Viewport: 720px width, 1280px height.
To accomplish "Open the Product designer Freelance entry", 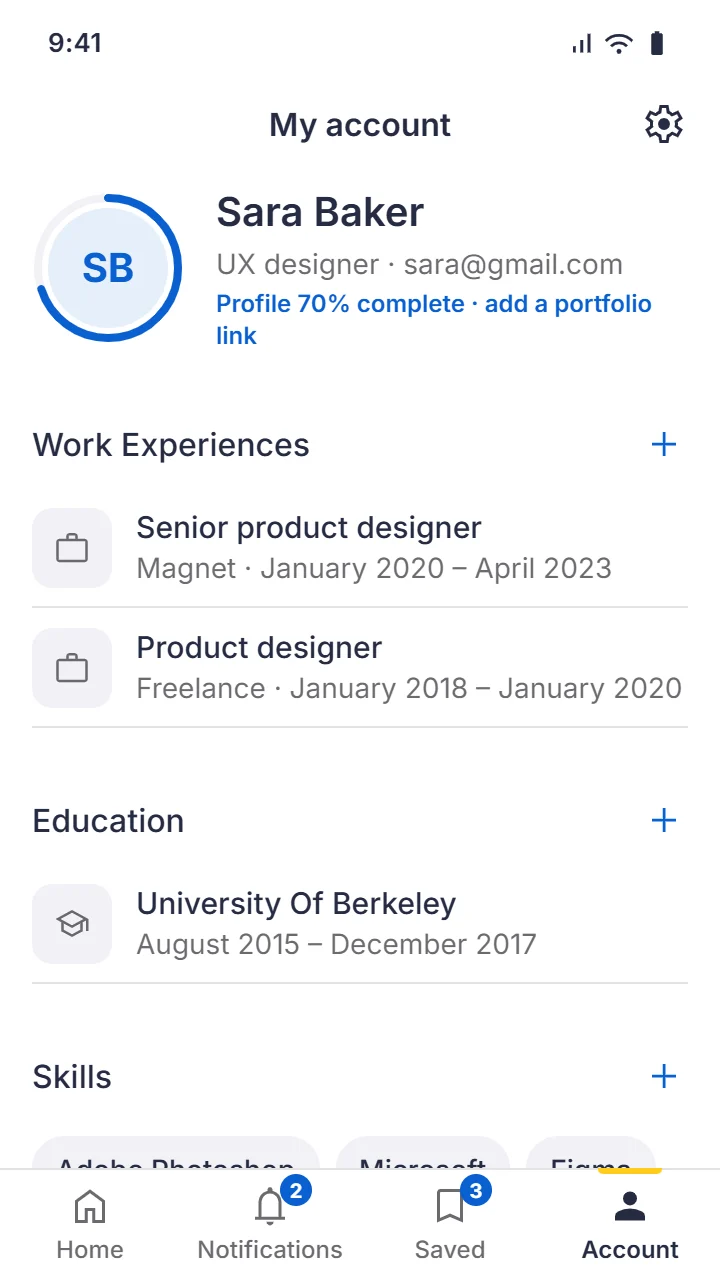I will 360,668.
